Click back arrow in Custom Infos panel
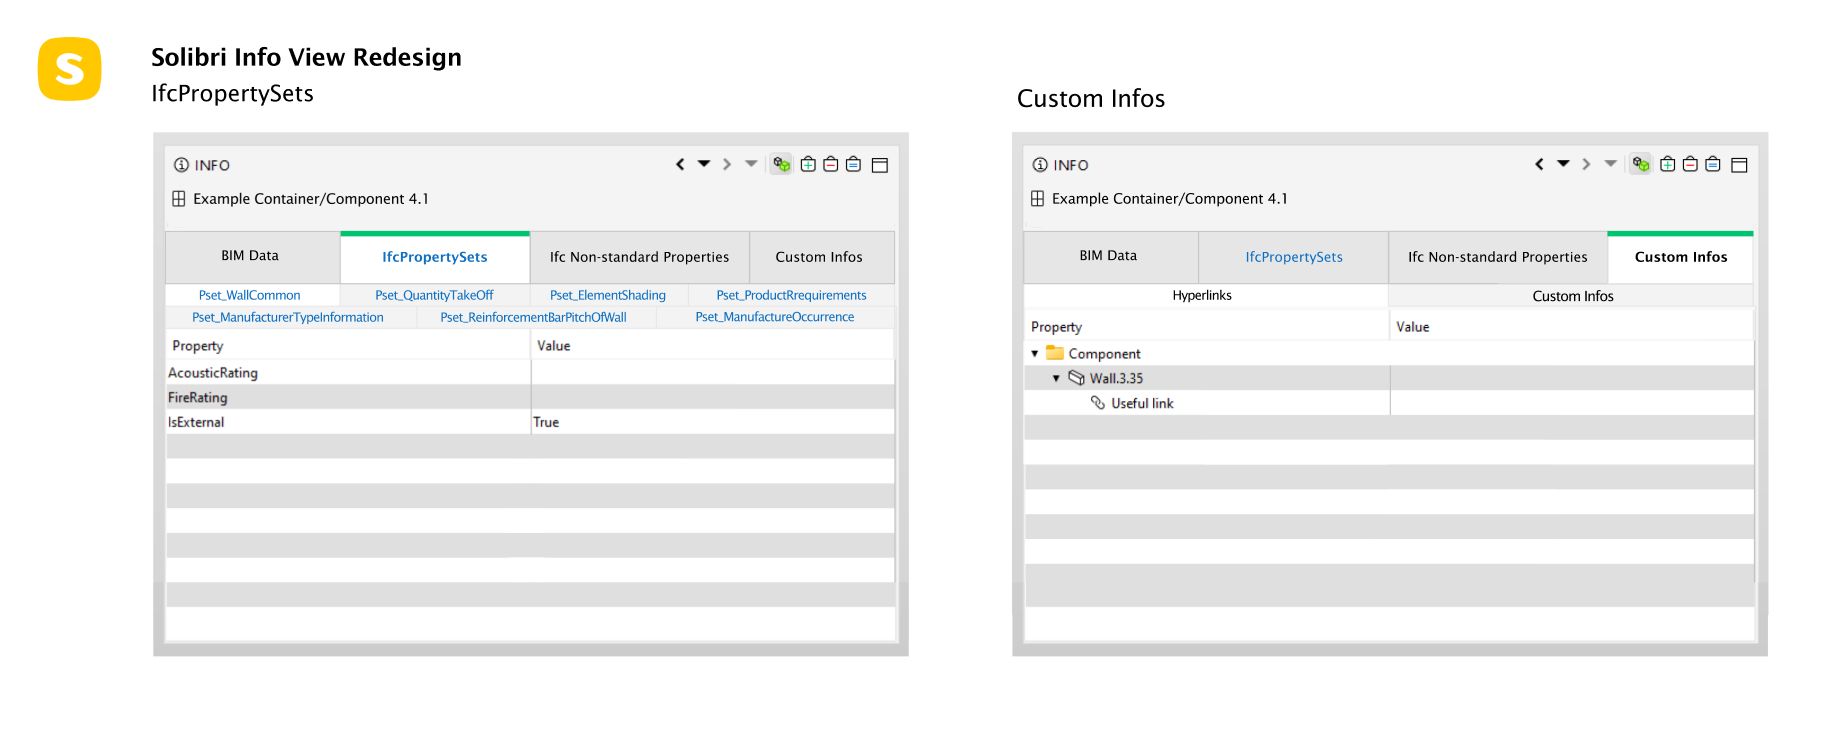 (1539, 164)
